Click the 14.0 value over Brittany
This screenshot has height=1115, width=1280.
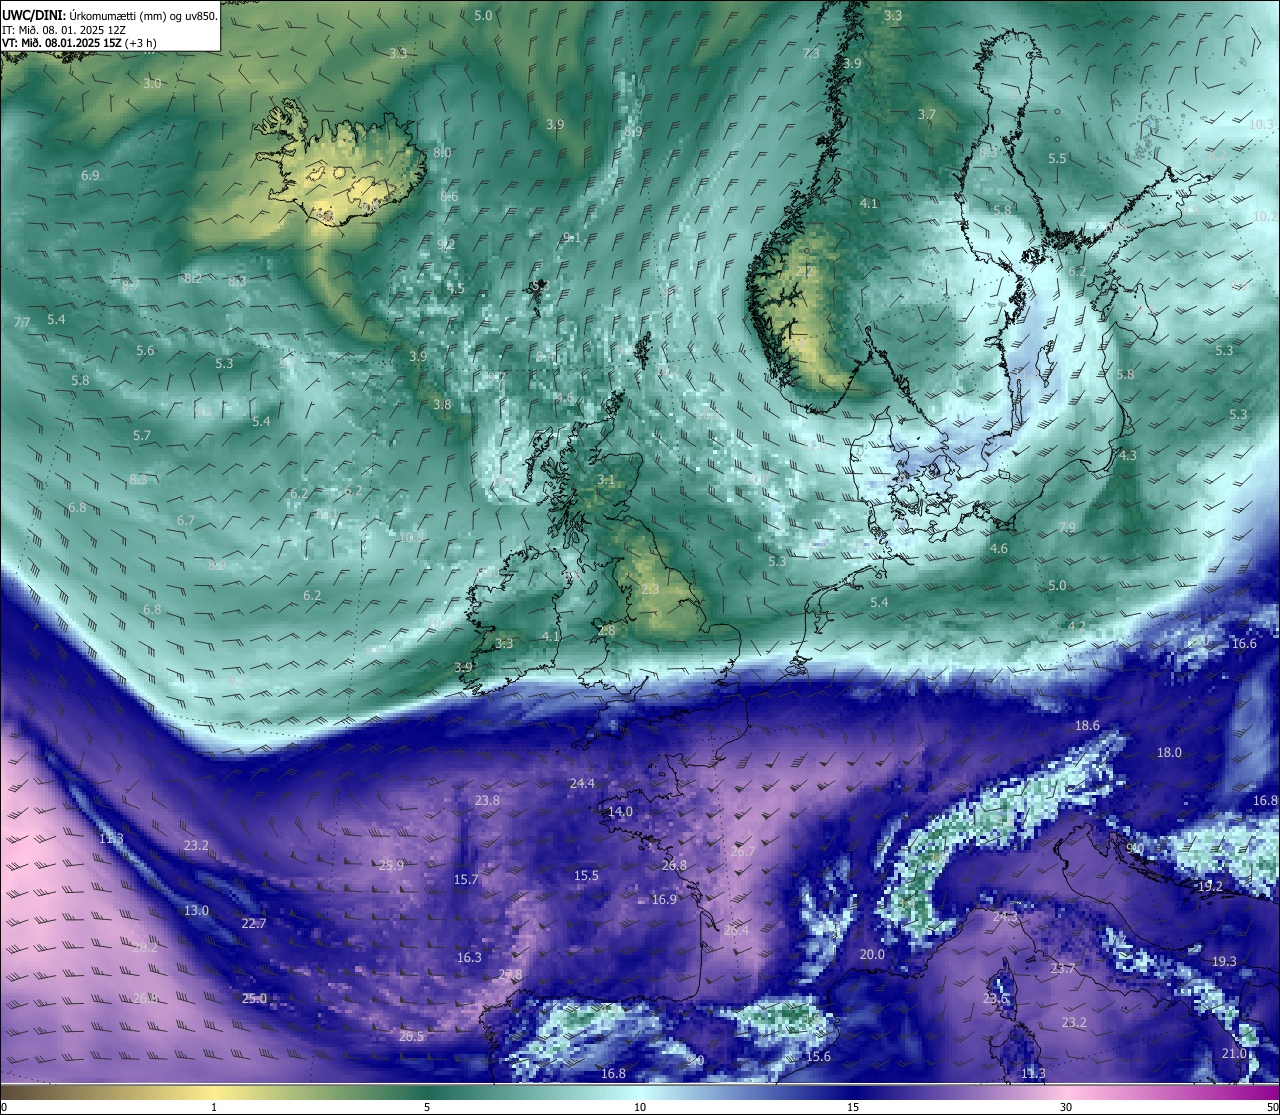click(x=621, y=812)
